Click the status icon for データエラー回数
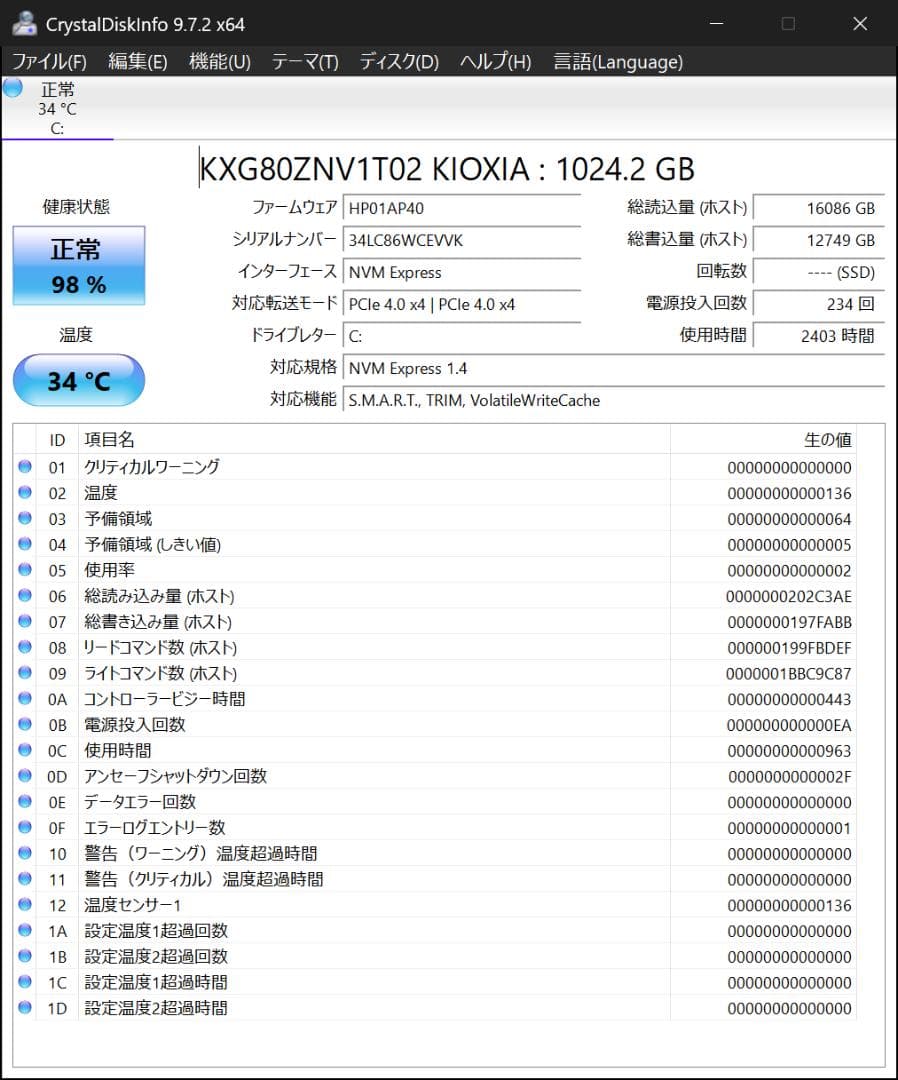 [25, 802]
